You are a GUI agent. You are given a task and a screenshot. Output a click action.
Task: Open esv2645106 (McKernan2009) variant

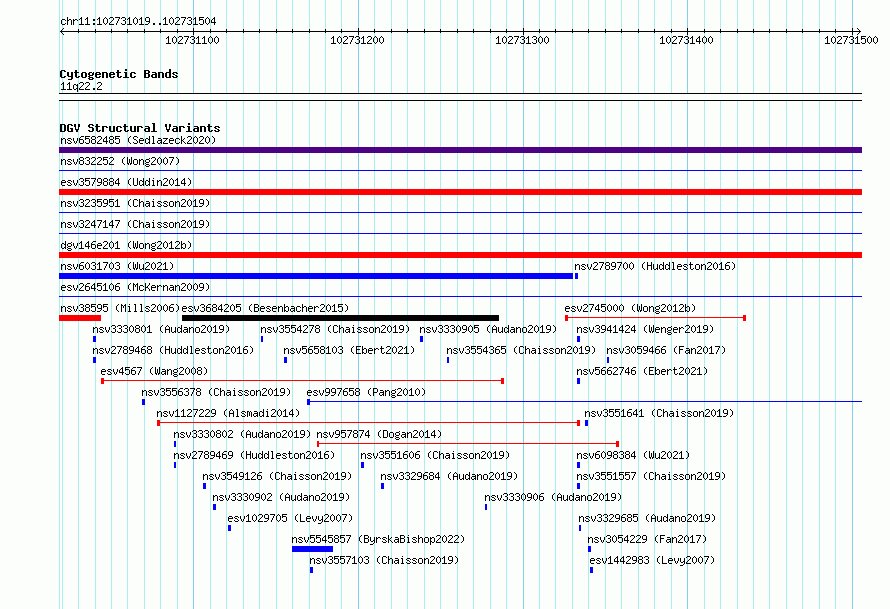135,287
